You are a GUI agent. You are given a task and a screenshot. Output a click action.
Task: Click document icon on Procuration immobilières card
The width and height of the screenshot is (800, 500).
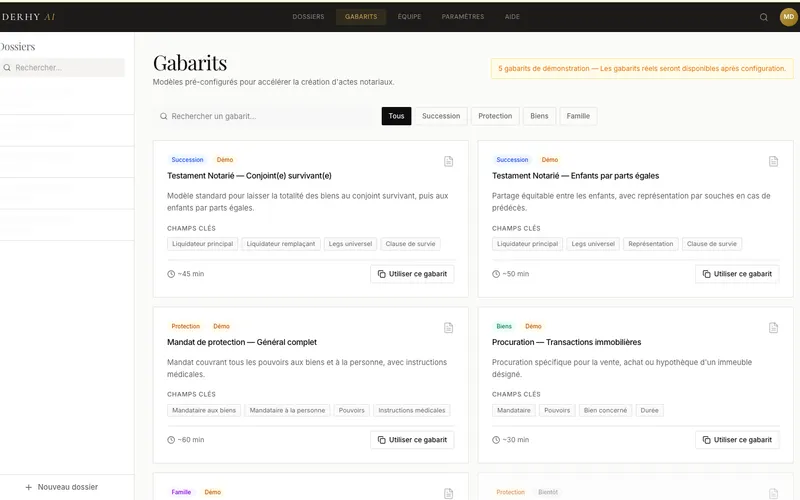773,327
